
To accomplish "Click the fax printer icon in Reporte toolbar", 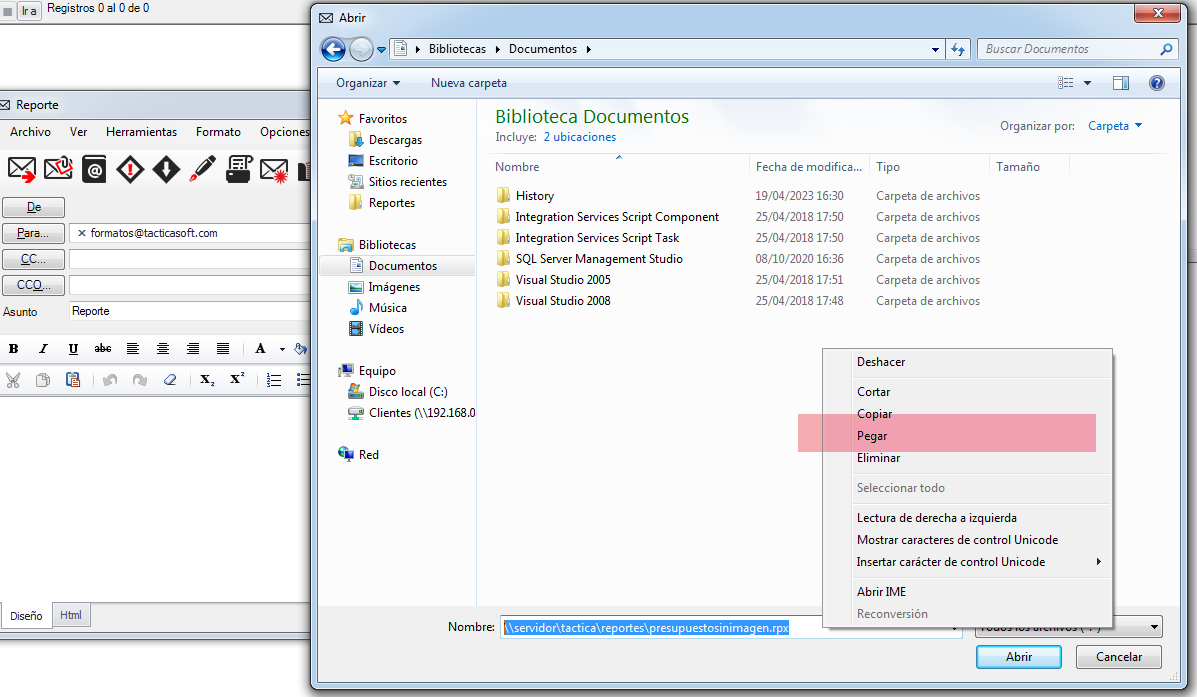I will (239, 169).
